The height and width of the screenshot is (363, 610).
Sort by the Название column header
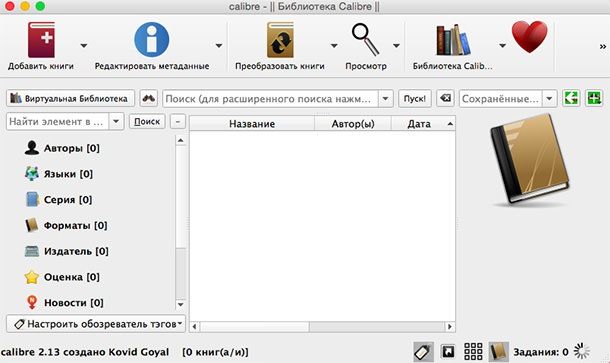[252, 124]
